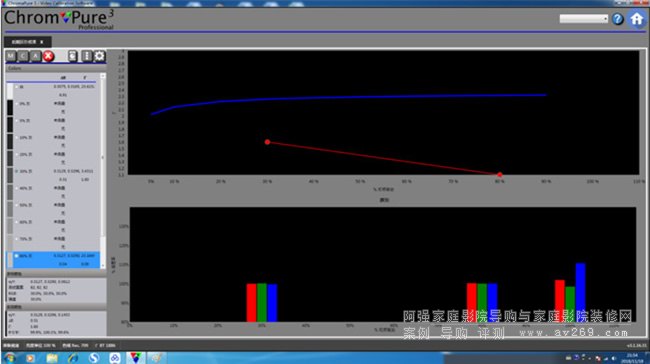The image size is (650, 364).
Task: Click the raw data report icon
Action: tap(73, 56)
